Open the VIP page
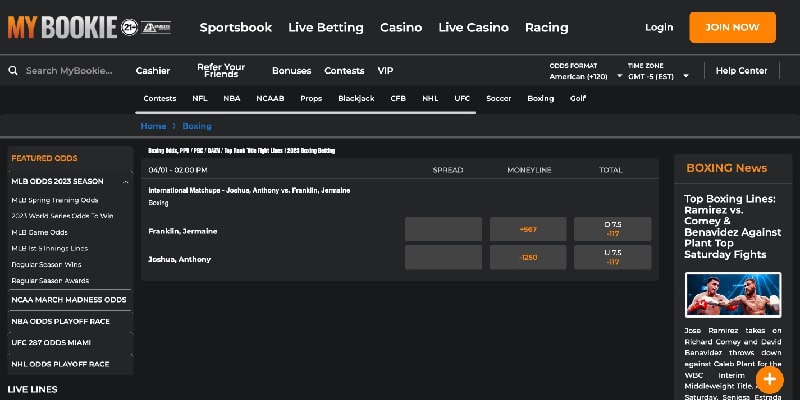 pyautogui.click(x=385, y=71)
